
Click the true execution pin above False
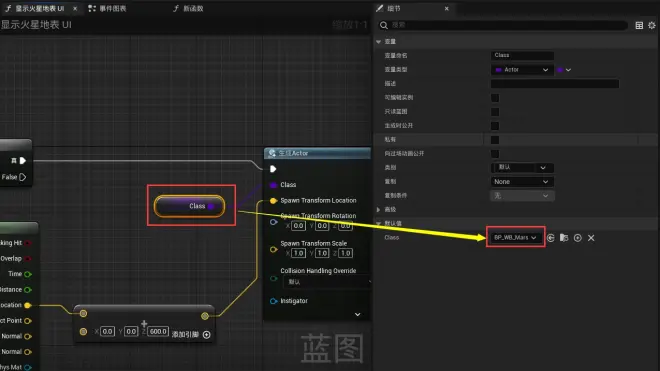tap(23, 160)
